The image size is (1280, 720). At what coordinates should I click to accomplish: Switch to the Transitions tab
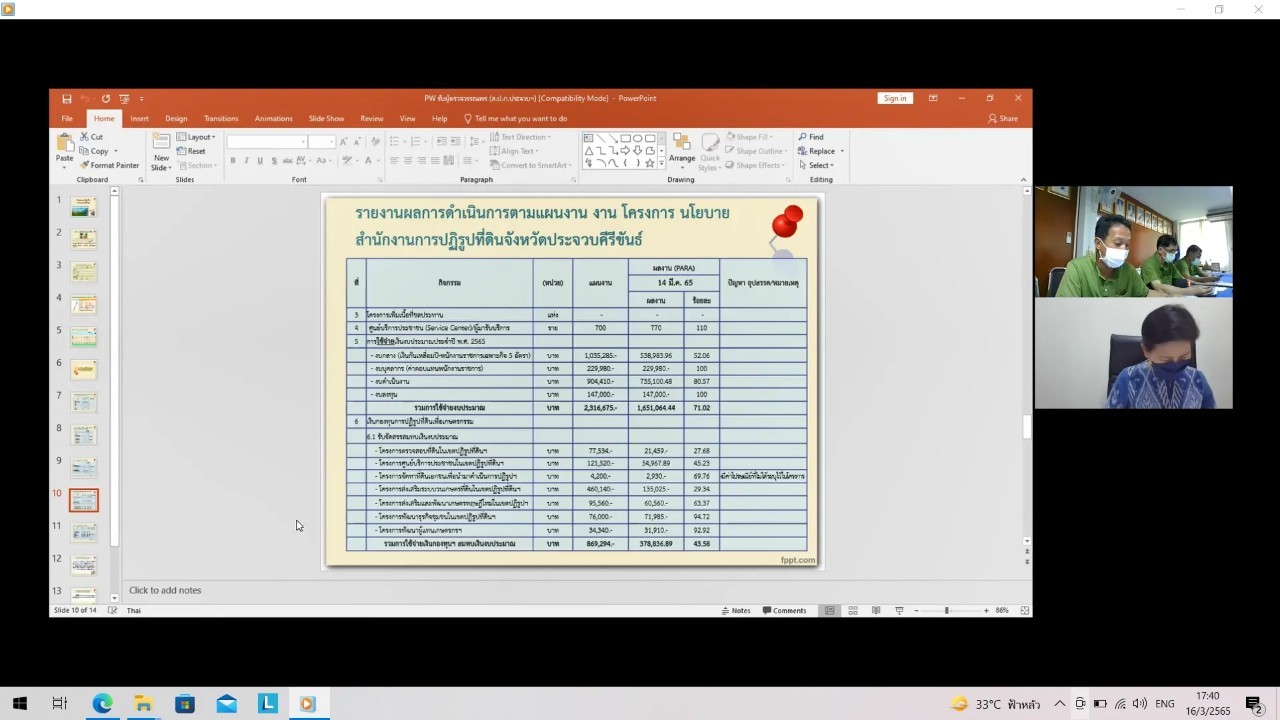(x=221, y=118)
